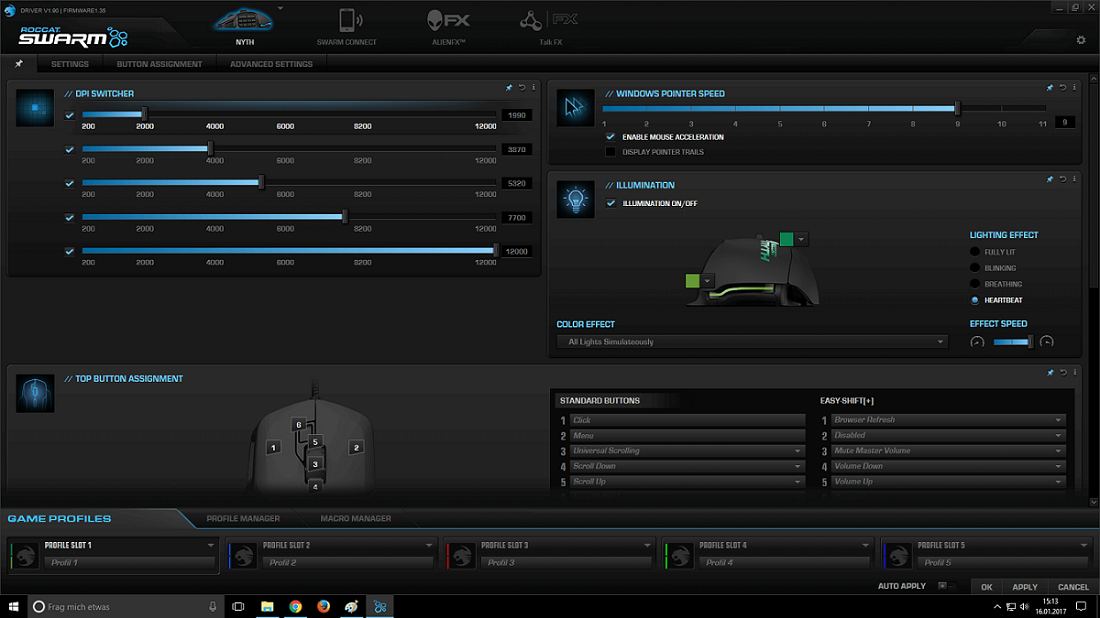The image size is (1100, 618).
Task: Pin the DPI Switcher panel
Action: click(x=509, y=88)
